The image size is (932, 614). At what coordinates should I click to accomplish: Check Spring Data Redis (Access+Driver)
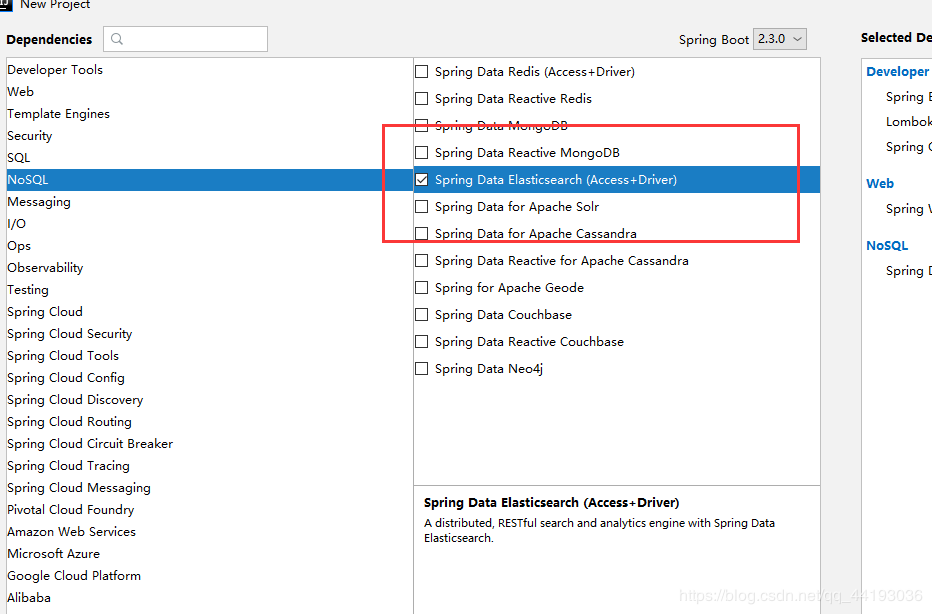(x=421, y=72)
